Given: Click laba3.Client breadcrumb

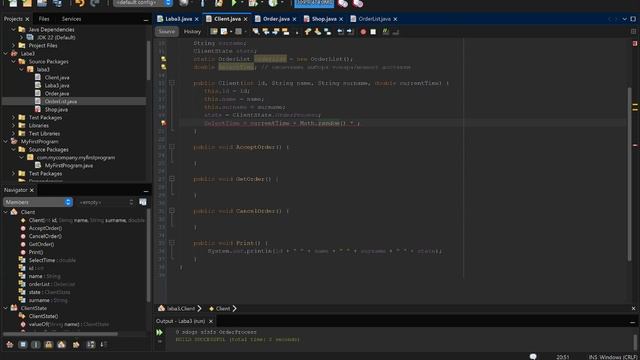Looking at the screenshot, I should pyautogui.click(x=181, y=309).
